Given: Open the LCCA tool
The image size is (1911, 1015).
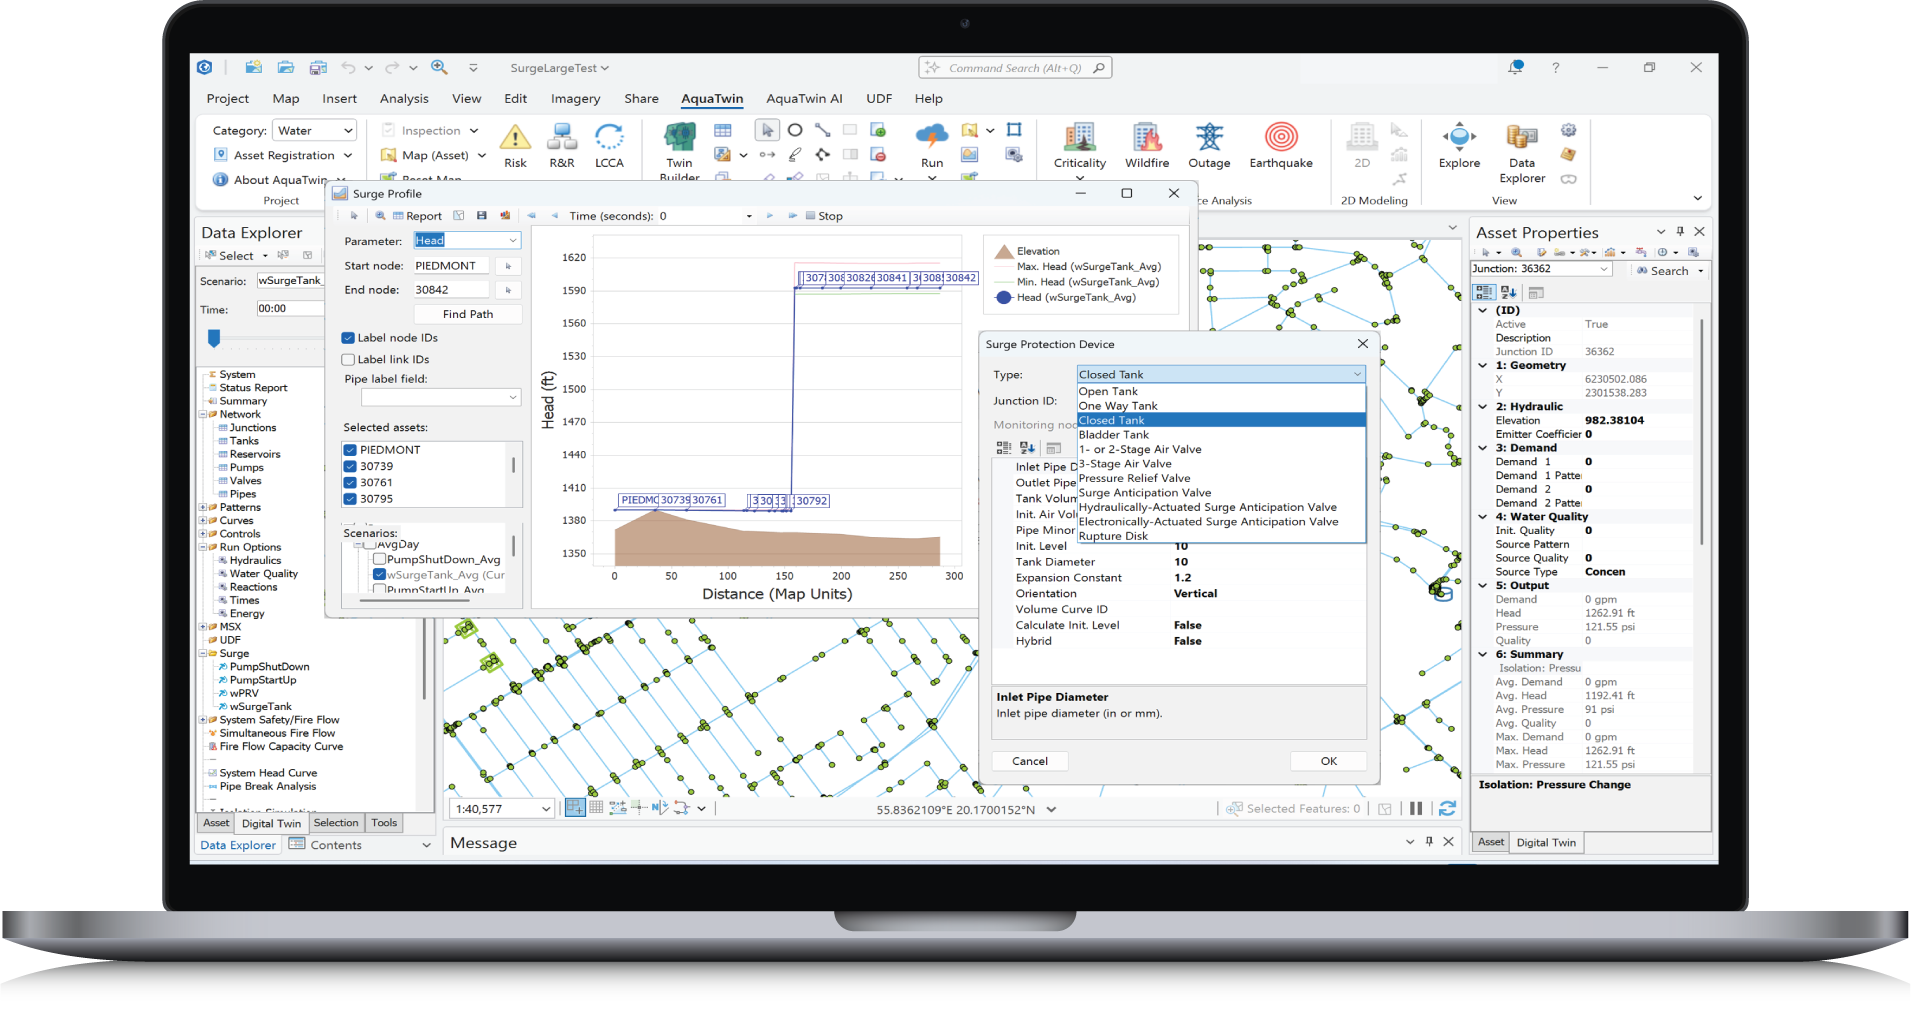Looking at the screenshot, I should [609, 138].
